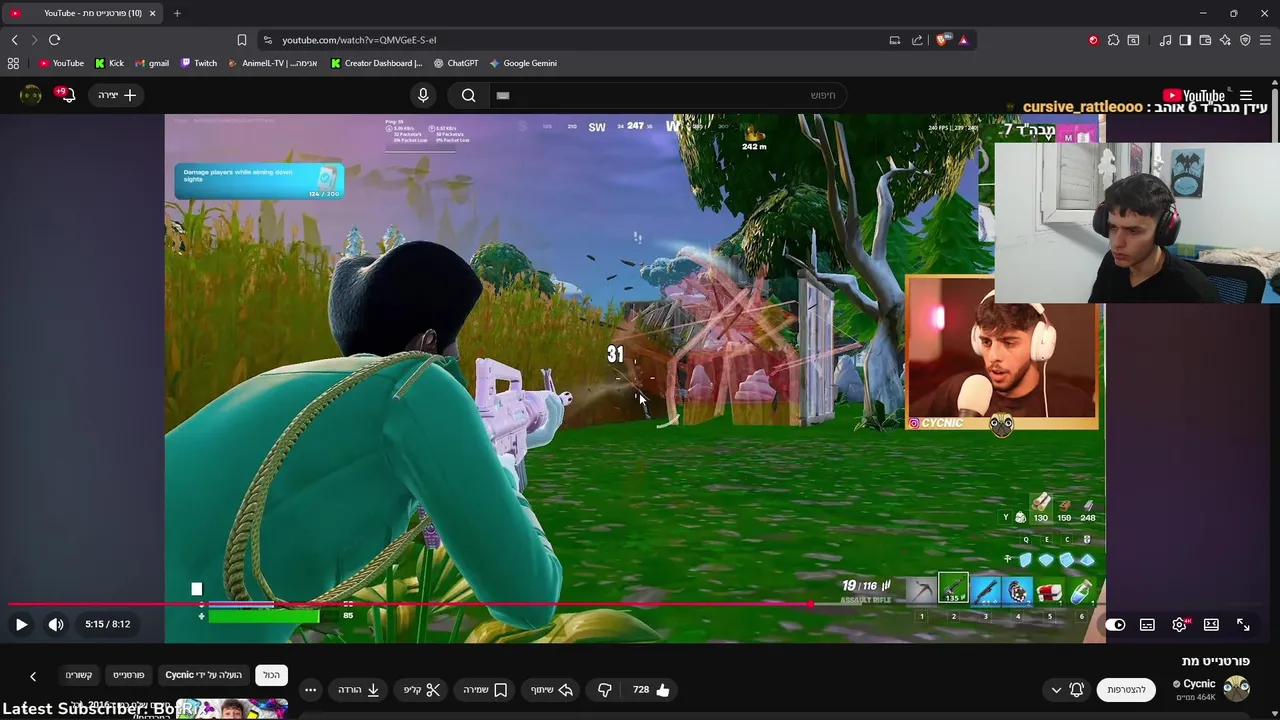Screen dimensions: 1280x720
Task: Select the 'הועלה על ידי Cycnic' chip
Action: [203, 675]
